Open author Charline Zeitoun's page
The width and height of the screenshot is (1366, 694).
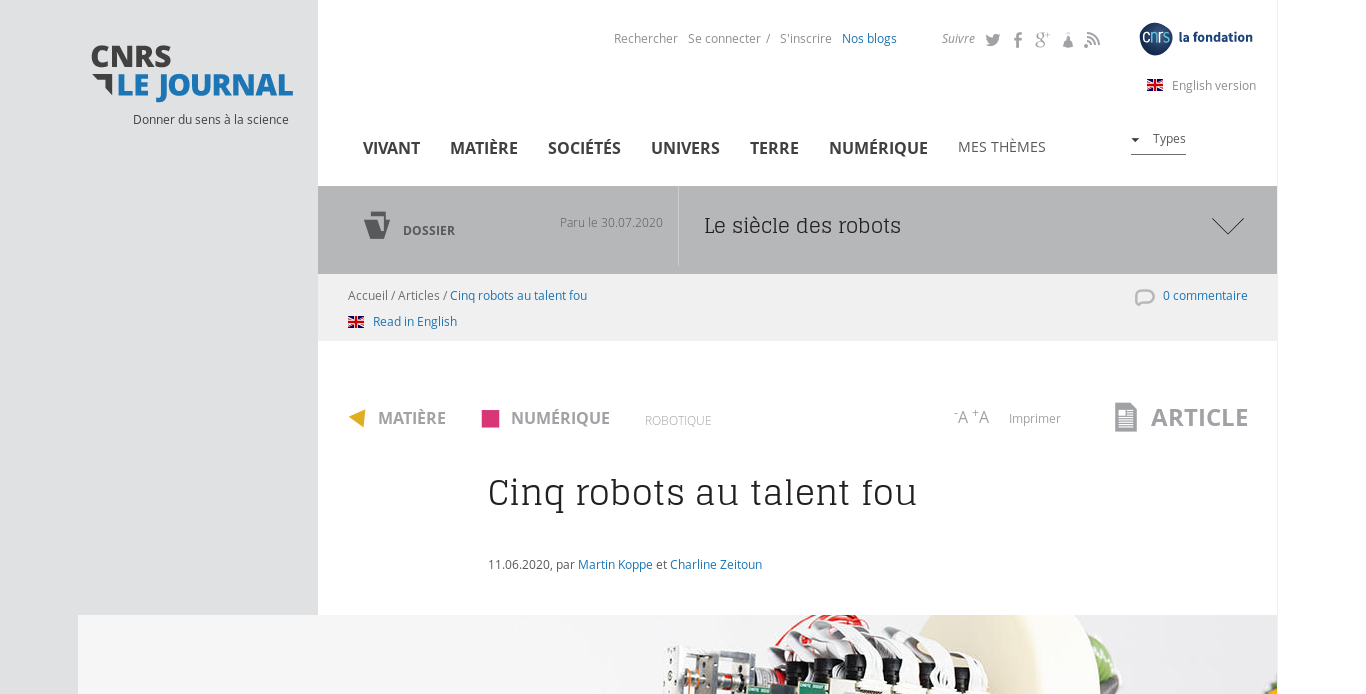716,565
